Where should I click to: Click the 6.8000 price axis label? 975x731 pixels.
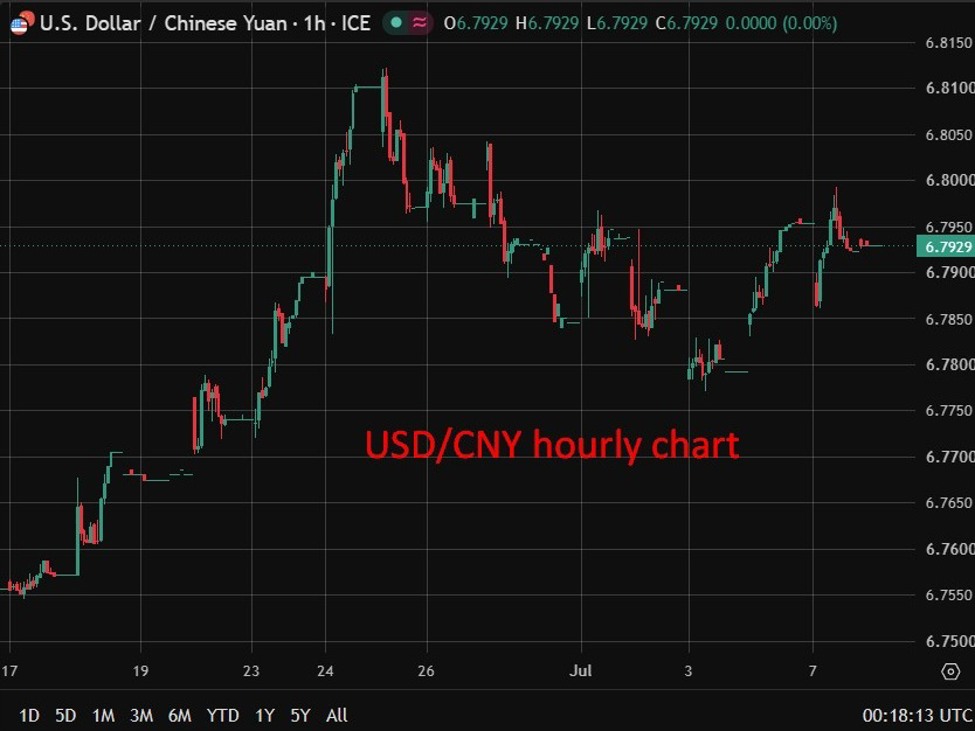pyautogui.click(x=950, y=180)
